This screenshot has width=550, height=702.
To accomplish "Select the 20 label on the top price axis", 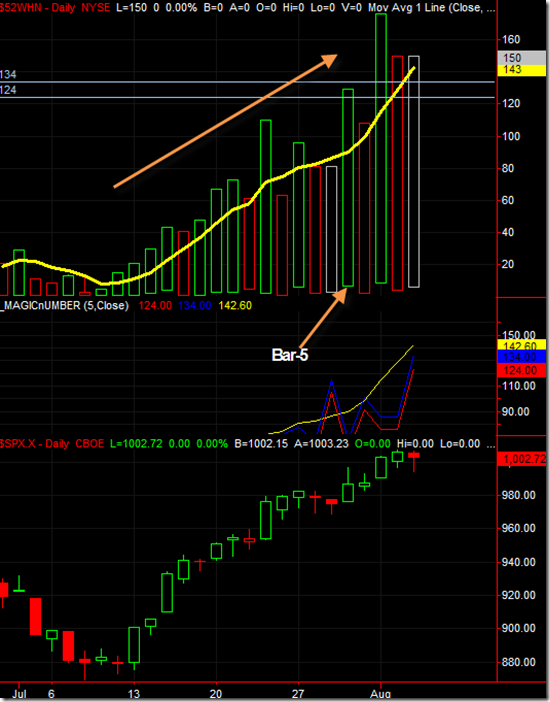I will tap(507, 264).
